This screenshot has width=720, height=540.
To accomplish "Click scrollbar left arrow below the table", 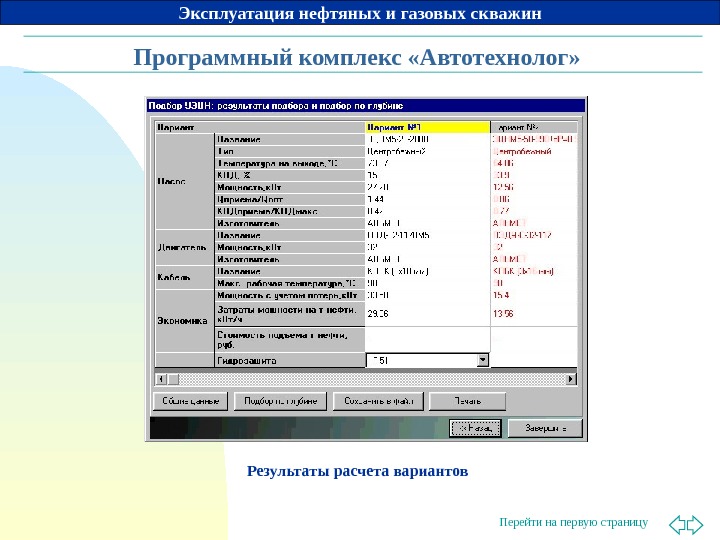I will pos(161,379).
